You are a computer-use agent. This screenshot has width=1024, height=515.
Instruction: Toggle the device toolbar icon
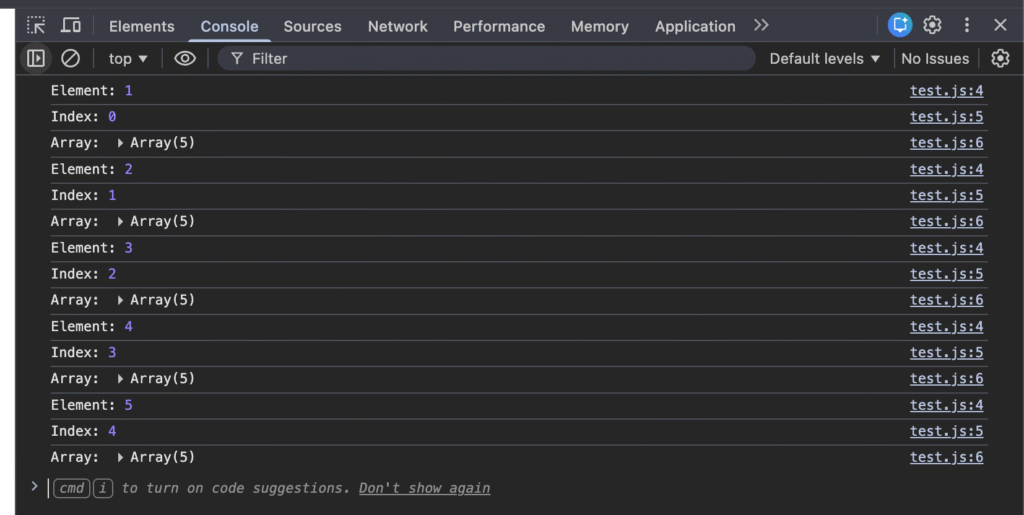[x=71, y=26]
